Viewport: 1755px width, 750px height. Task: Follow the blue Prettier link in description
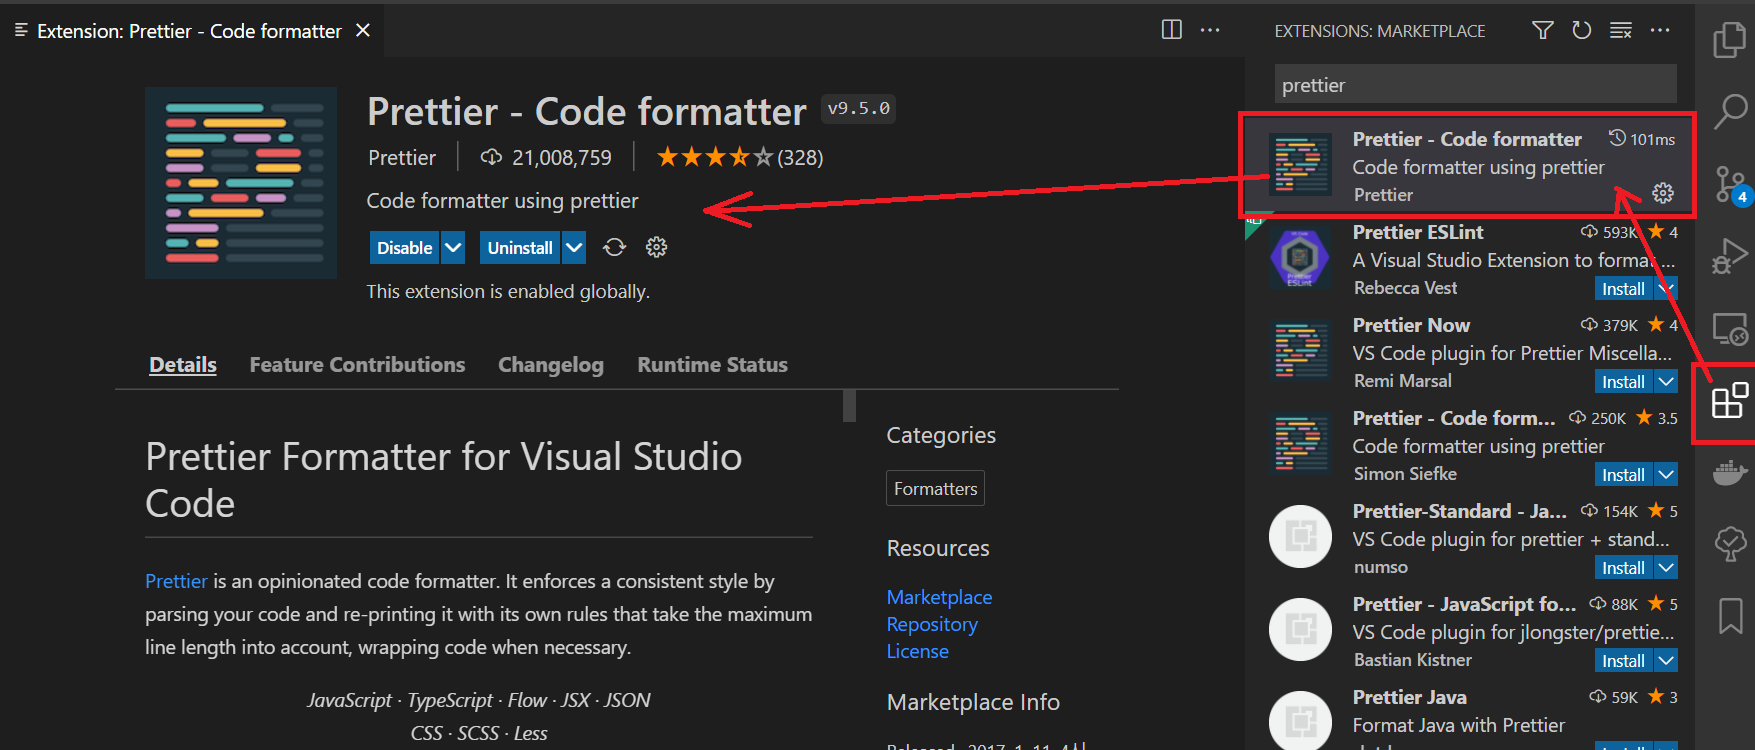176,581
